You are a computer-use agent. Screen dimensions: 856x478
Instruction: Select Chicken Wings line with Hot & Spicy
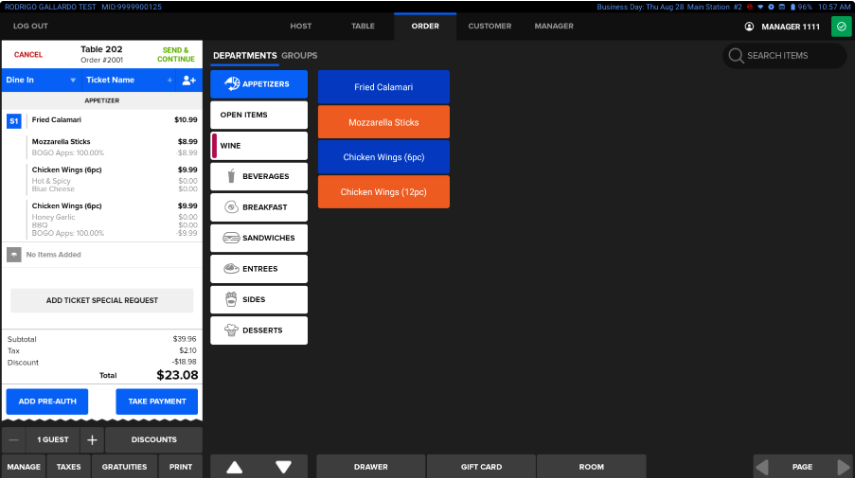point(114,180)
